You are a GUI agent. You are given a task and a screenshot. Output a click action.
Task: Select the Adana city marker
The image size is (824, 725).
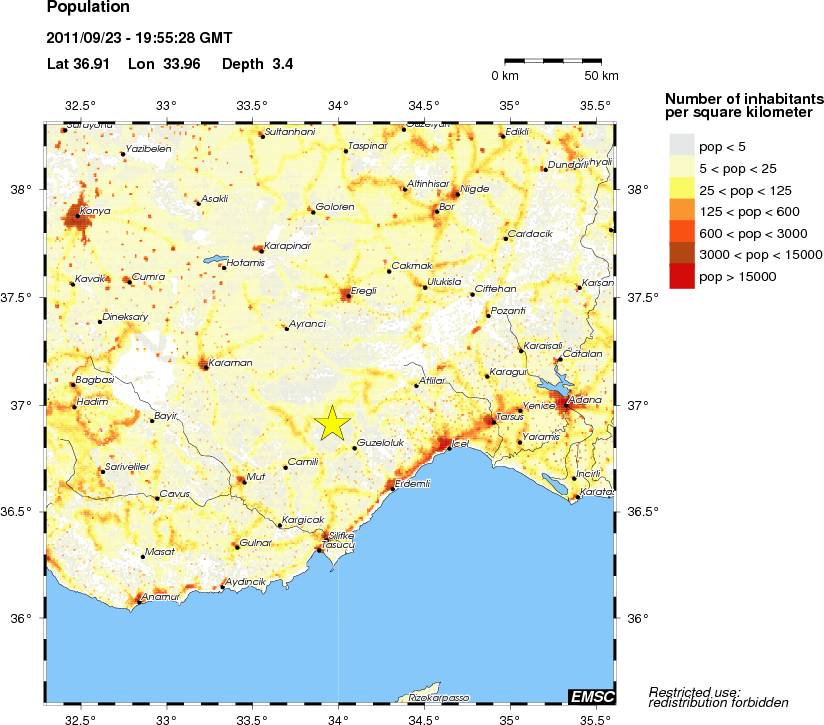click(x=566, y=405)
